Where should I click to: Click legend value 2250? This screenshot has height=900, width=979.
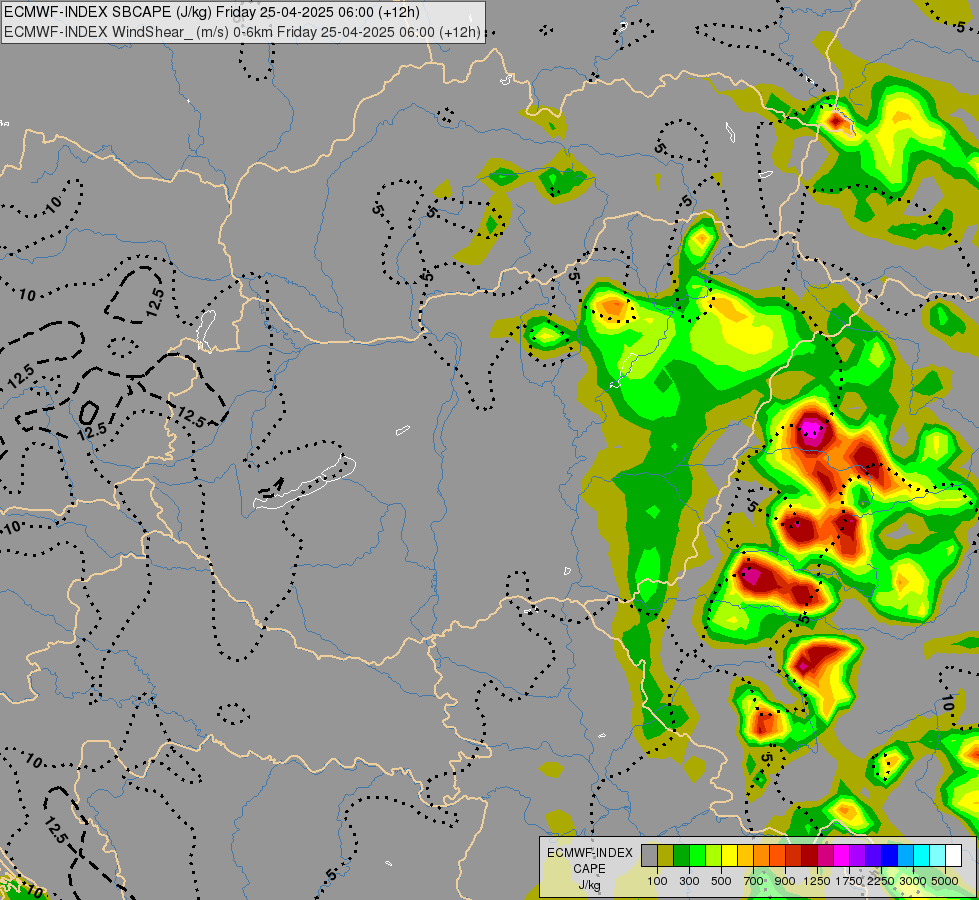click(880, 881)
